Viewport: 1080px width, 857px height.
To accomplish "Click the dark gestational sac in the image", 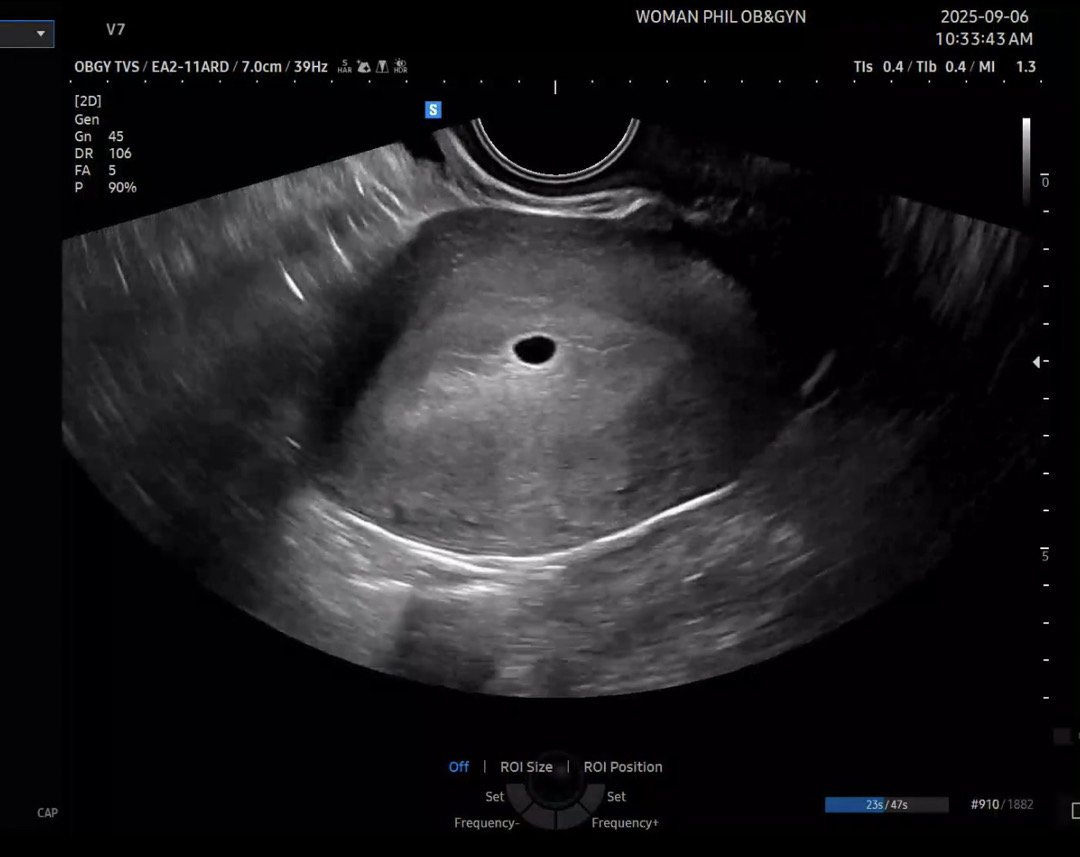I will [535, 350].
